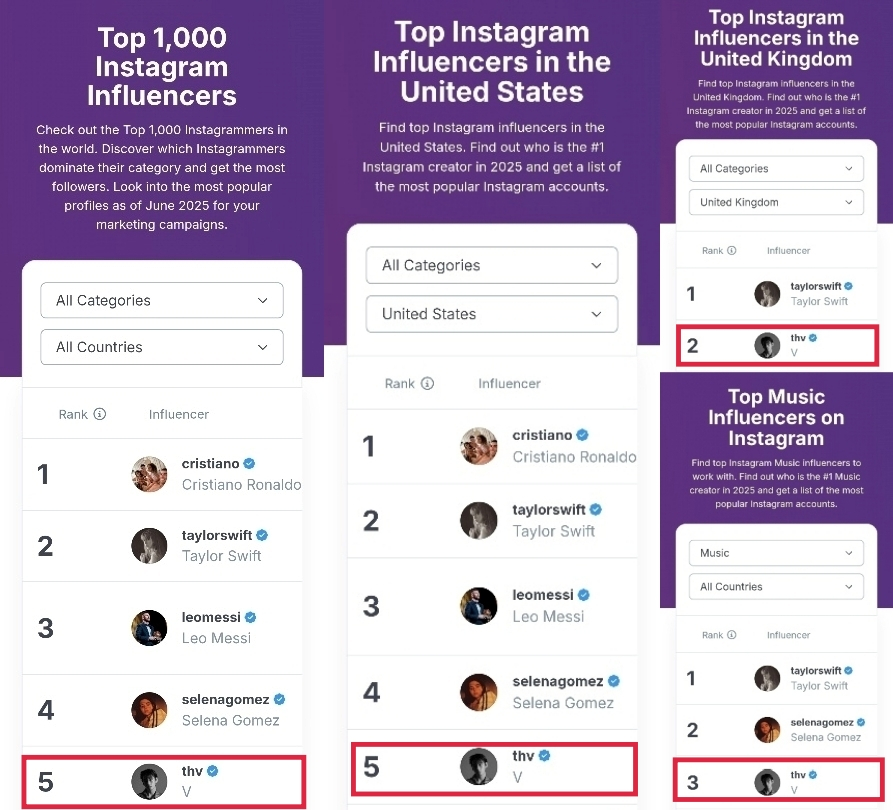
Task: Click leomessi's verified badge in the Top 1,000 list
Action: point(251,618)
